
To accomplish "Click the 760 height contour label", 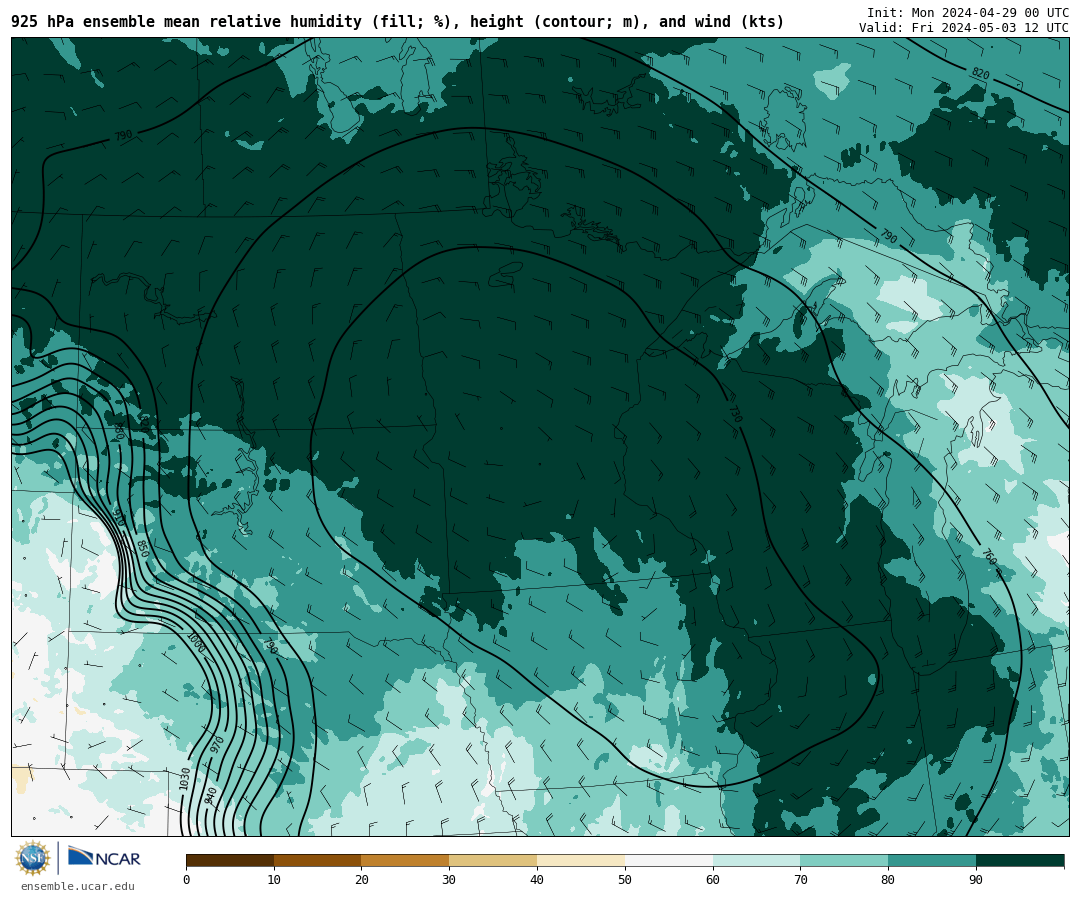I will click(x=988, y=557).
